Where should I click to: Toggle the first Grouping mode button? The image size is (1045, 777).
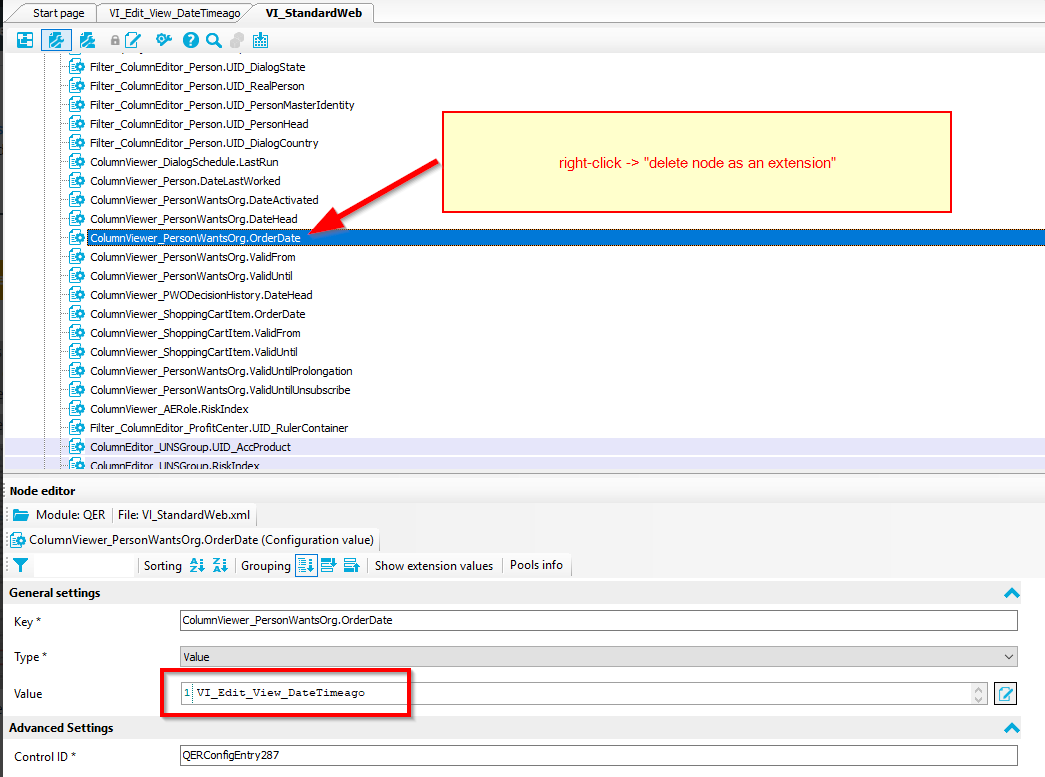306,565
